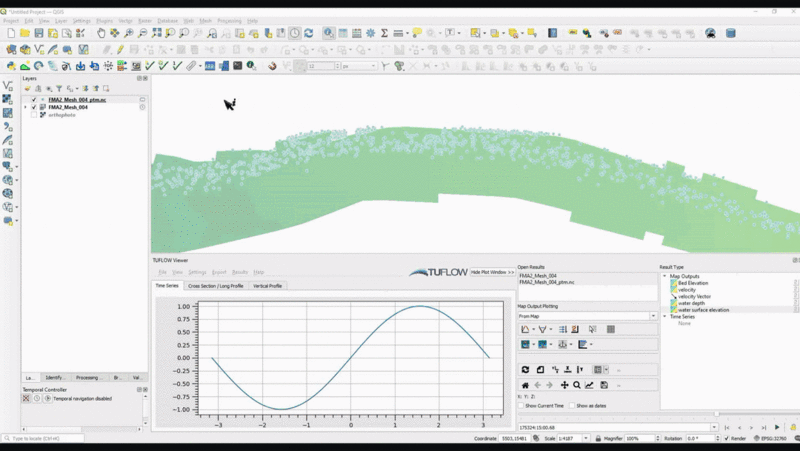Click play on the TUFLOW time controls
800x451 pixels.
(x=777, y=427)
